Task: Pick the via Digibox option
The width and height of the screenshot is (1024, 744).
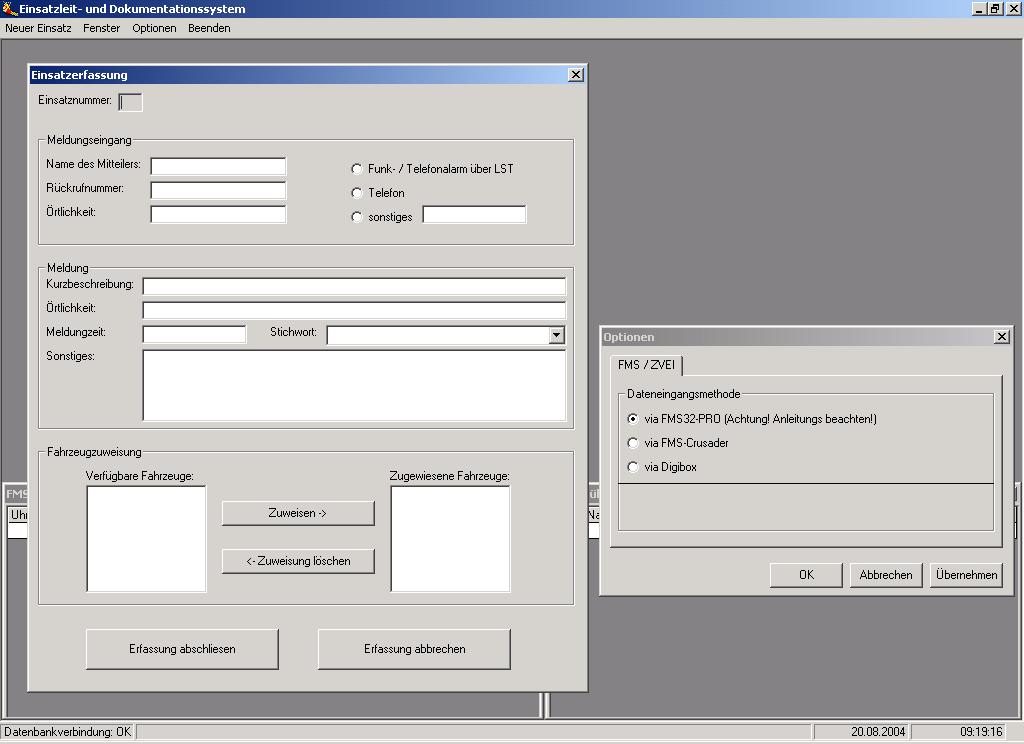Action: [x=633, y=467]
